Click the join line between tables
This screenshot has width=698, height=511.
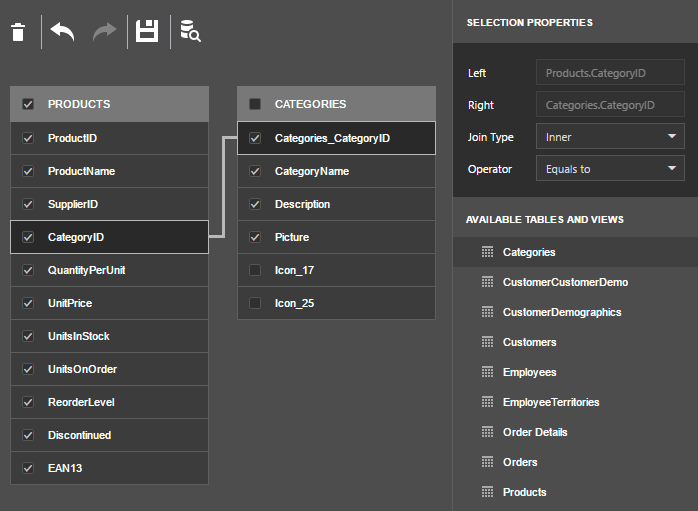223,188
